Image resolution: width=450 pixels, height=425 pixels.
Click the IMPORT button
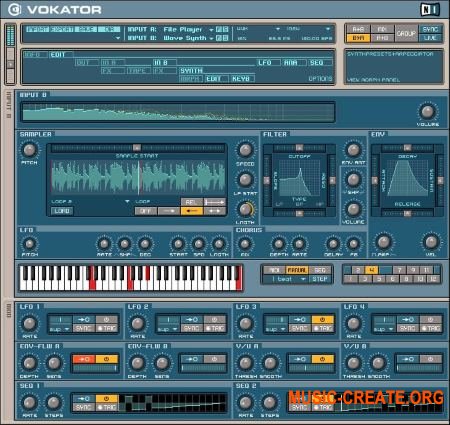[x=37, y=29]
